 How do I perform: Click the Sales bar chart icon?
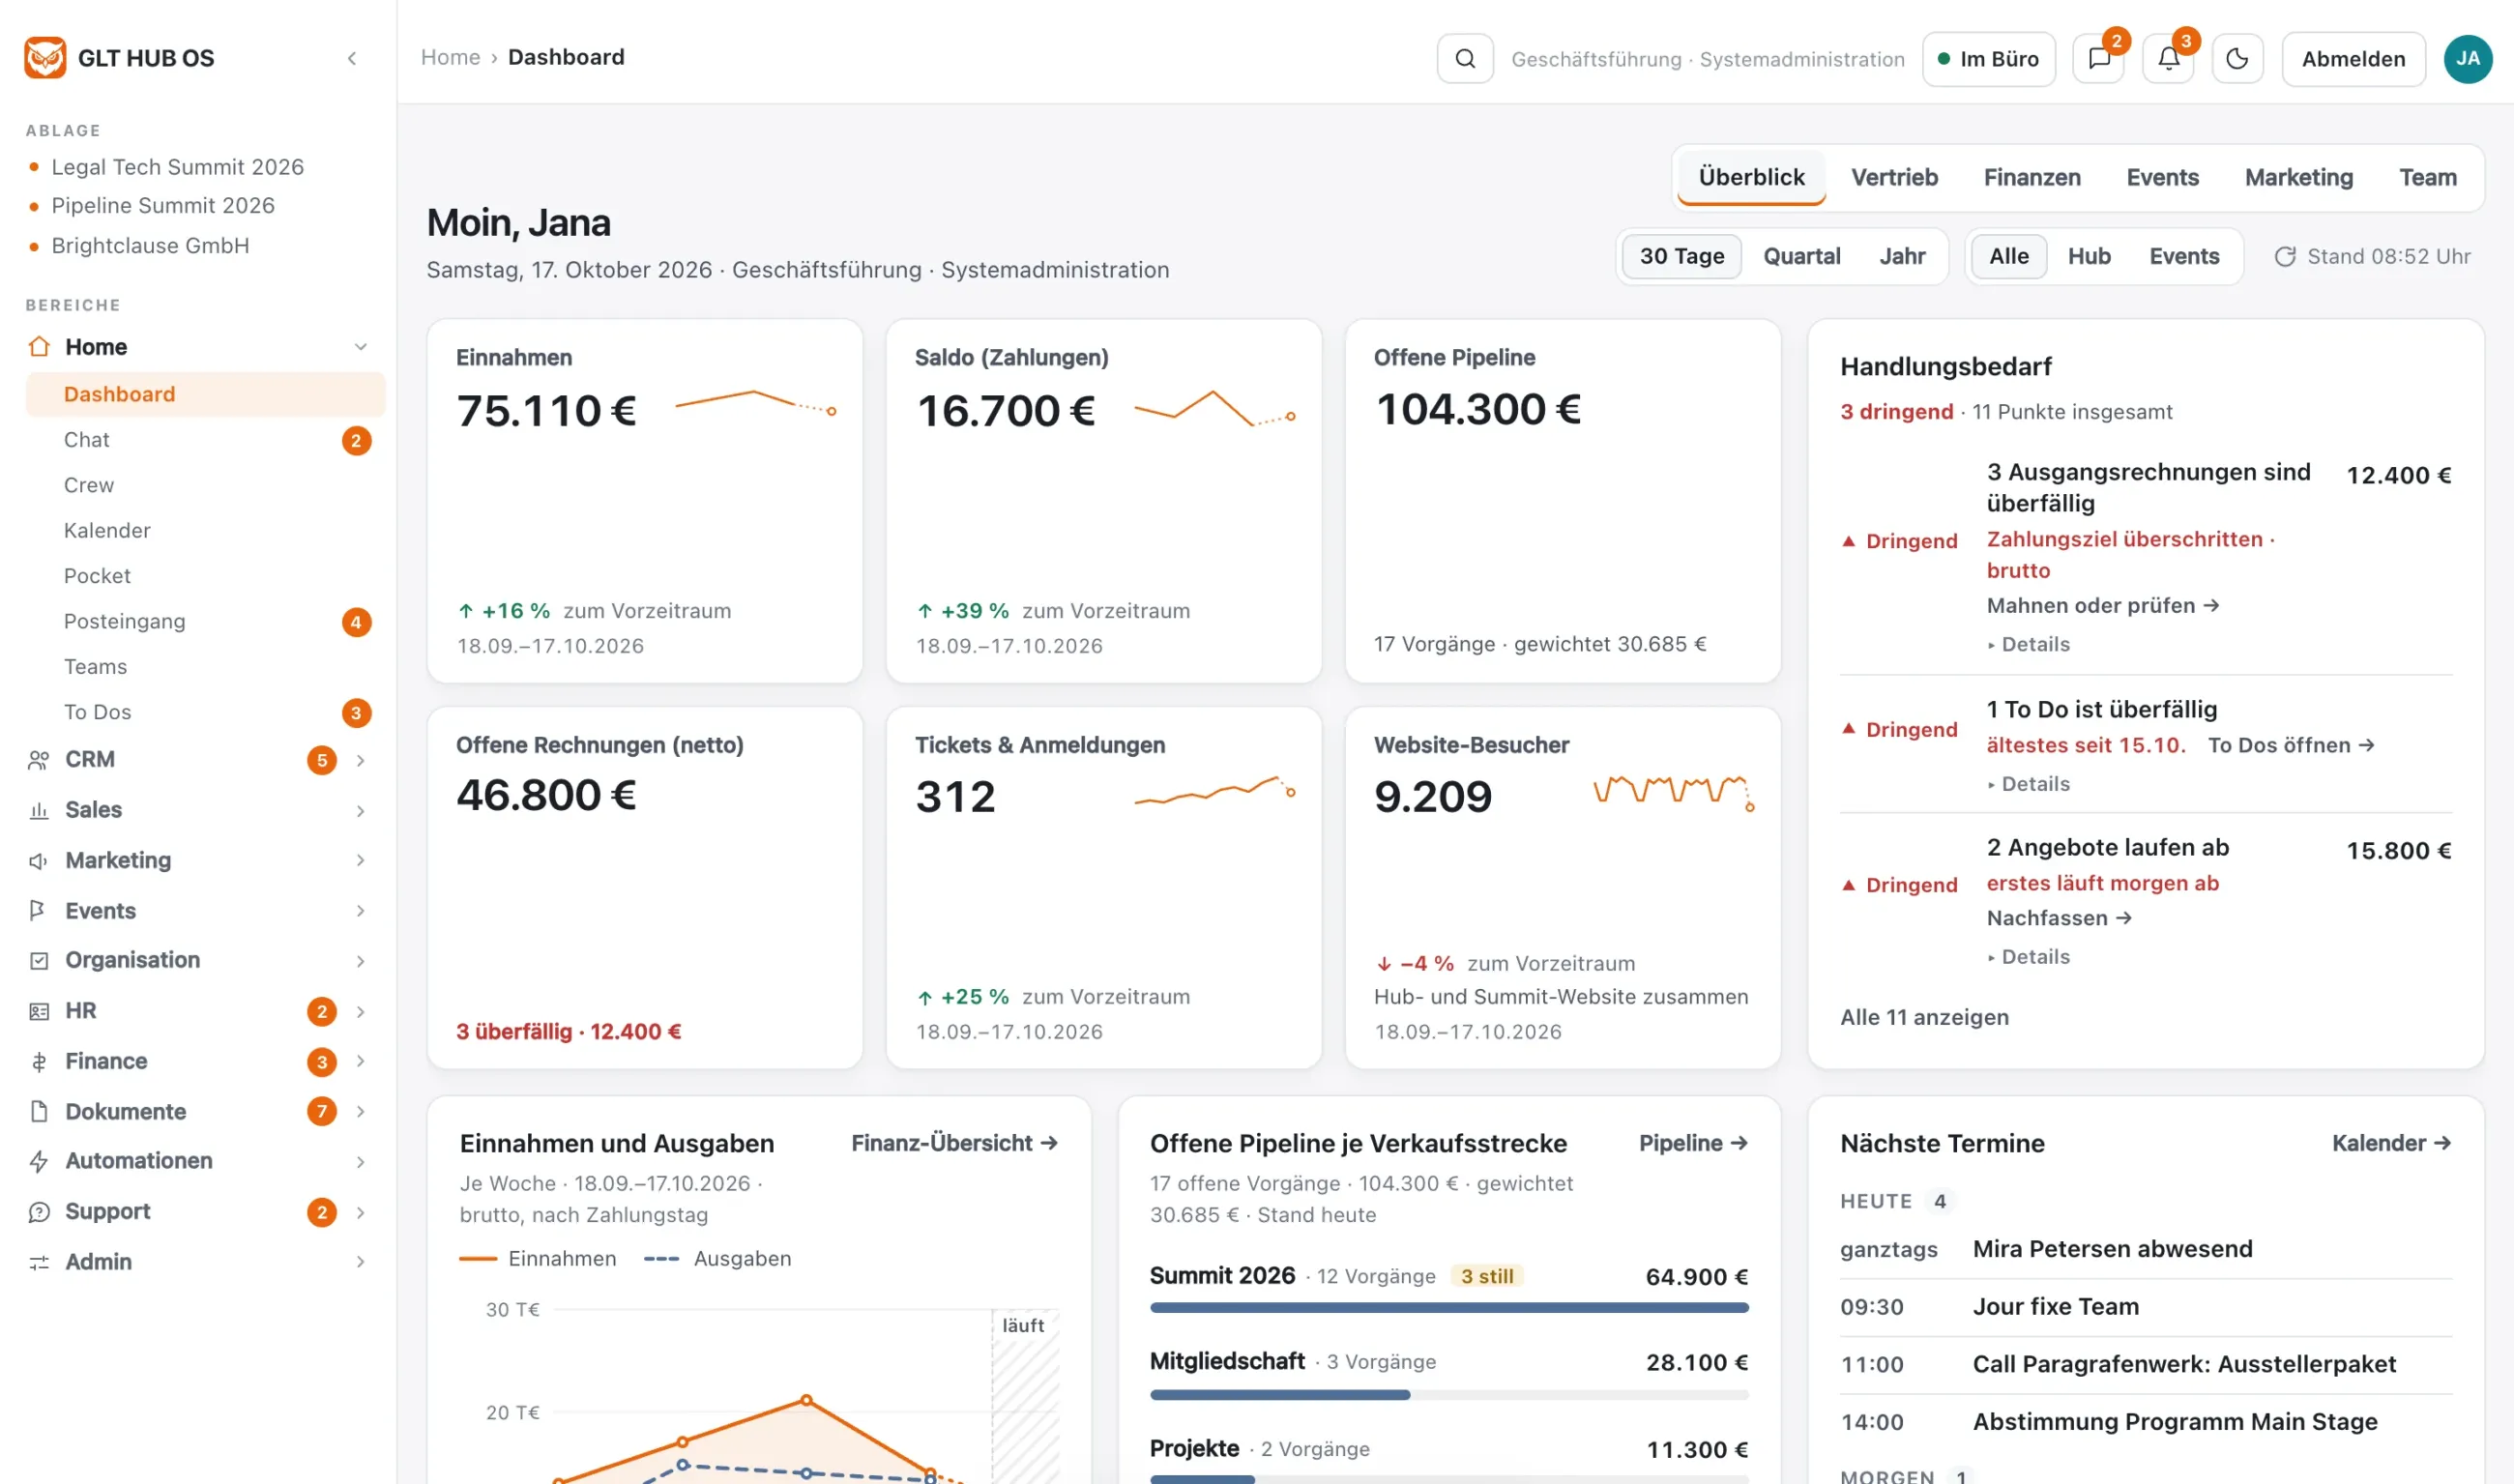coord(39,810)
